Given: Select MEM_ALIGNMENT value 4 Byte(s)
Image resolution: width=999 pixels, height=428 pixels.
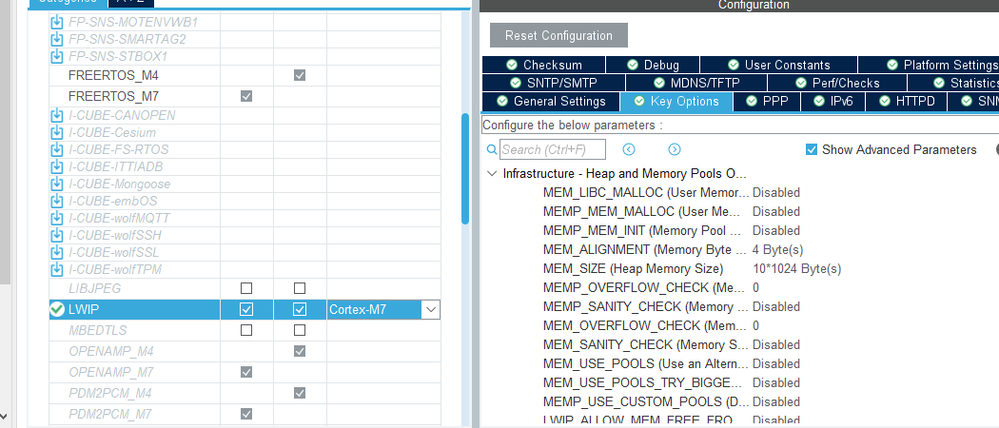Looking at the screenshot, I should (777, 250).
